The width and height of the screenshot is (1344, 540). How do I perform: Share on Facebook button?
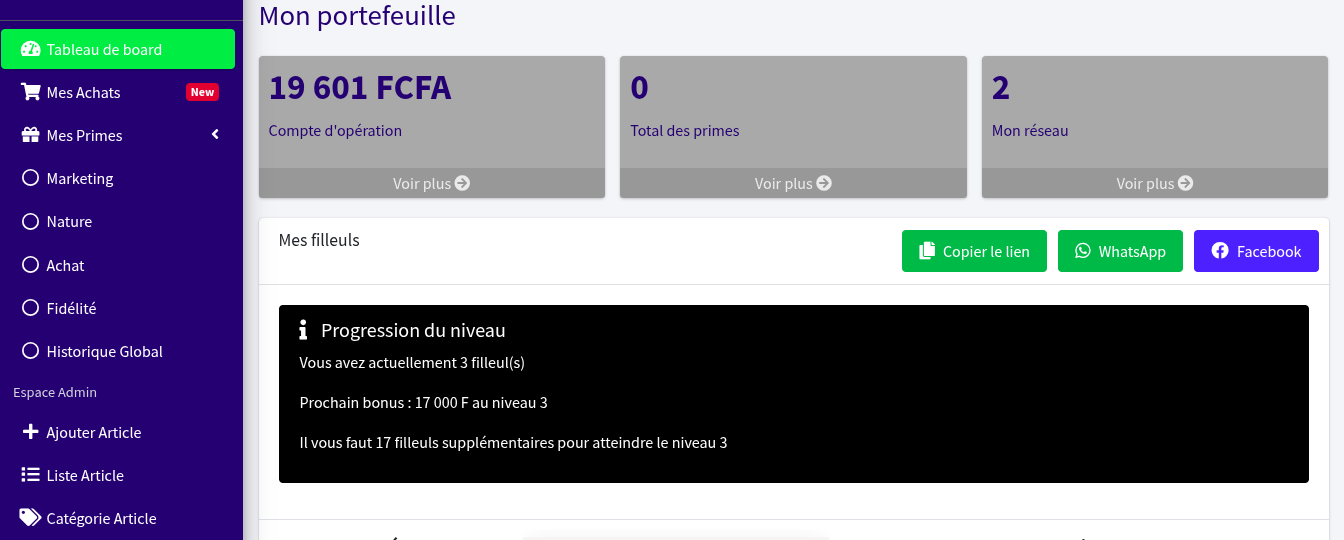(x=1256, y=251)
